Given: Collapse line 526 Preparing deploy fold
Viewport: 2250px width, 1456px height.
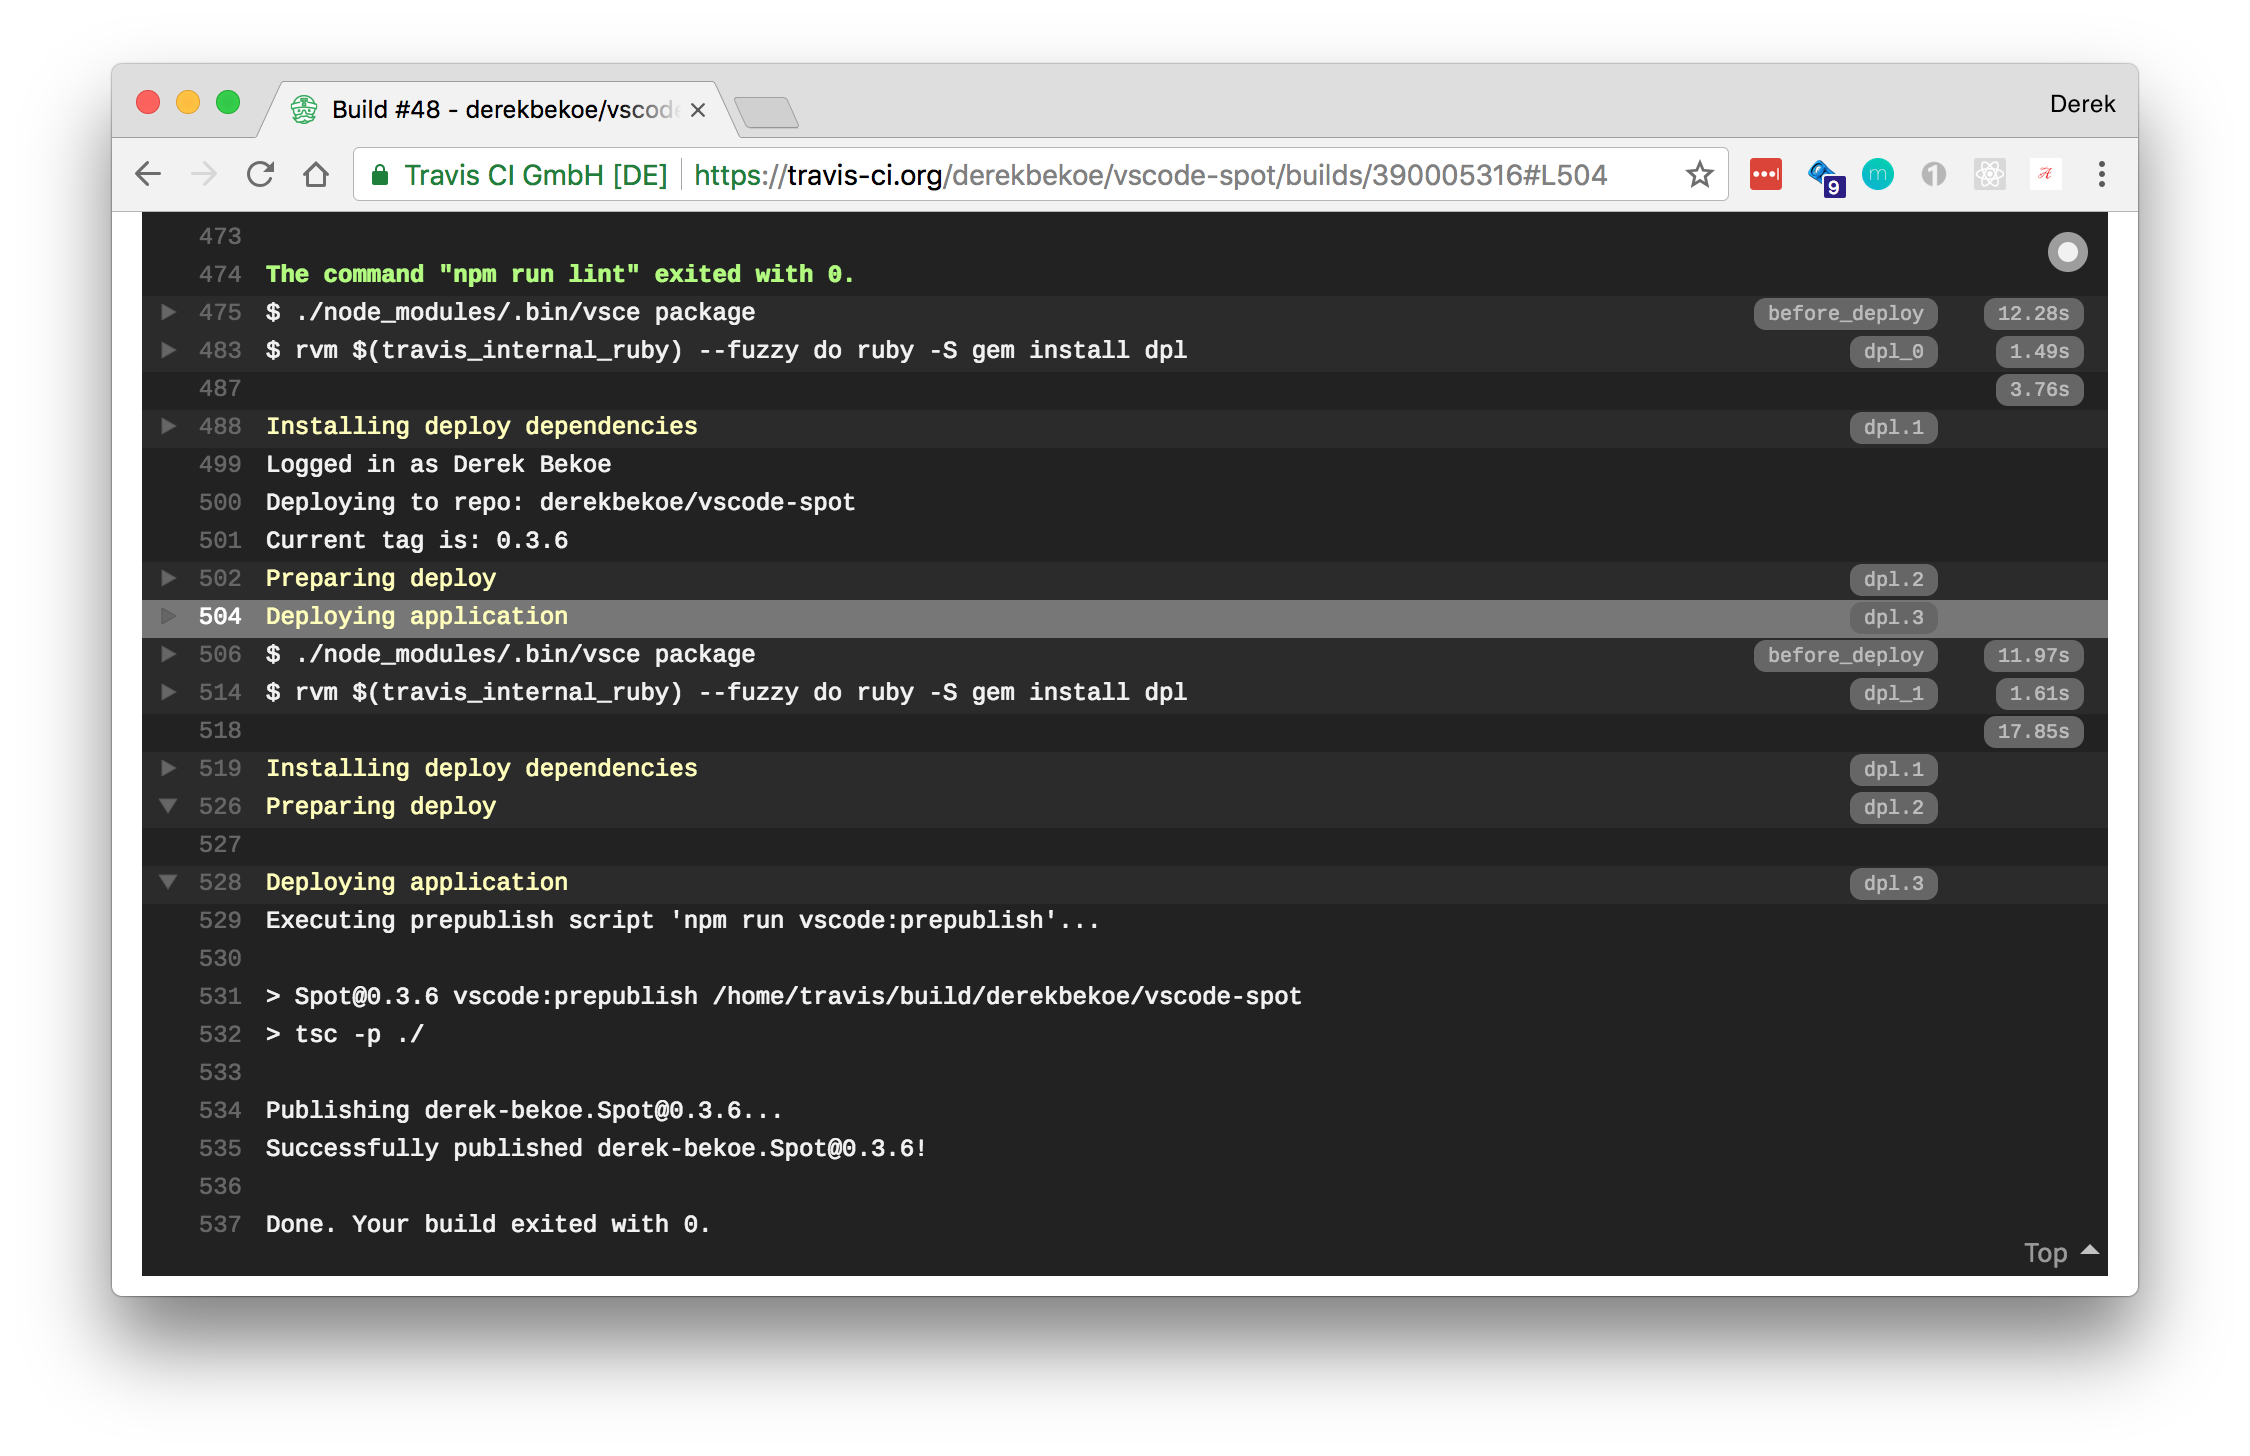Looking at the screenshot, I should coord(169,806).
